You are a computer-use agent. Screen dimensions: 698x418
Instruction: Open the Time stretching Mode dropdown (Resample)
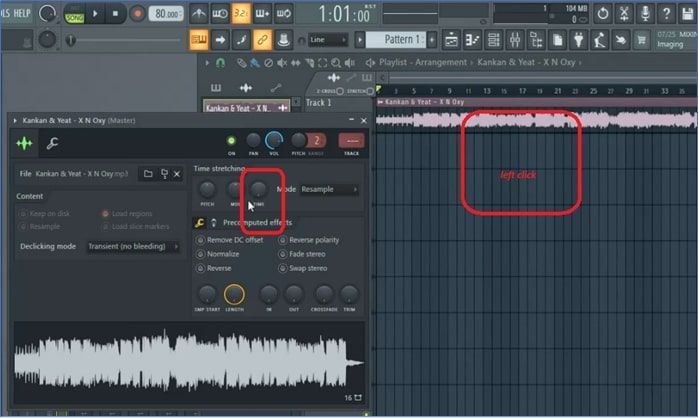[329, 189]
